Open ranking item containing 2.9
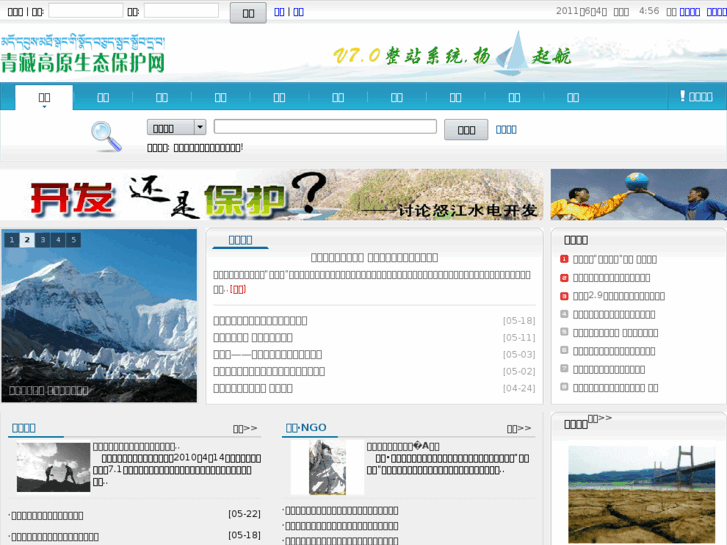The width and height of the screenshot is (727, 545). (x=619, y=296)
